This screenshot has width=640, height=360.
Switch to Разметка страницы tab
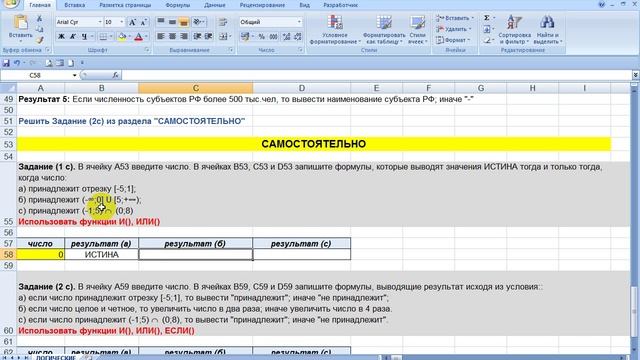125,5
